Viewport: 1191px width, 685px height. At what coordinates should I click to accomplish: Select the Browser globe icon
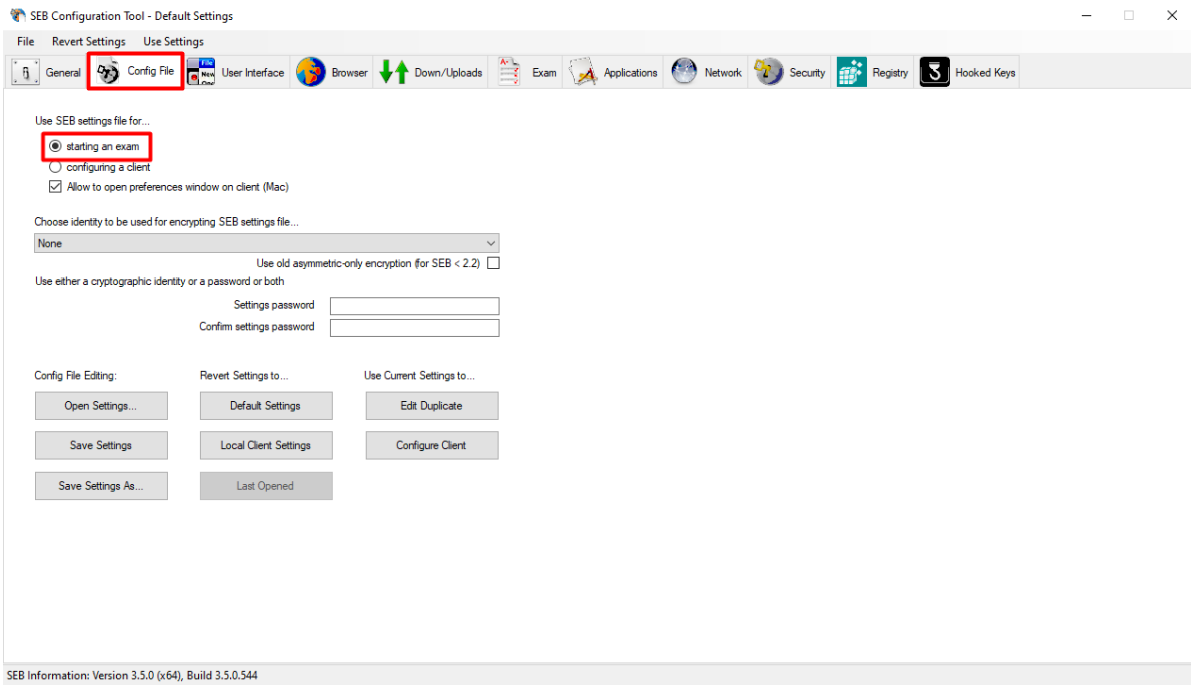point(311,73)
